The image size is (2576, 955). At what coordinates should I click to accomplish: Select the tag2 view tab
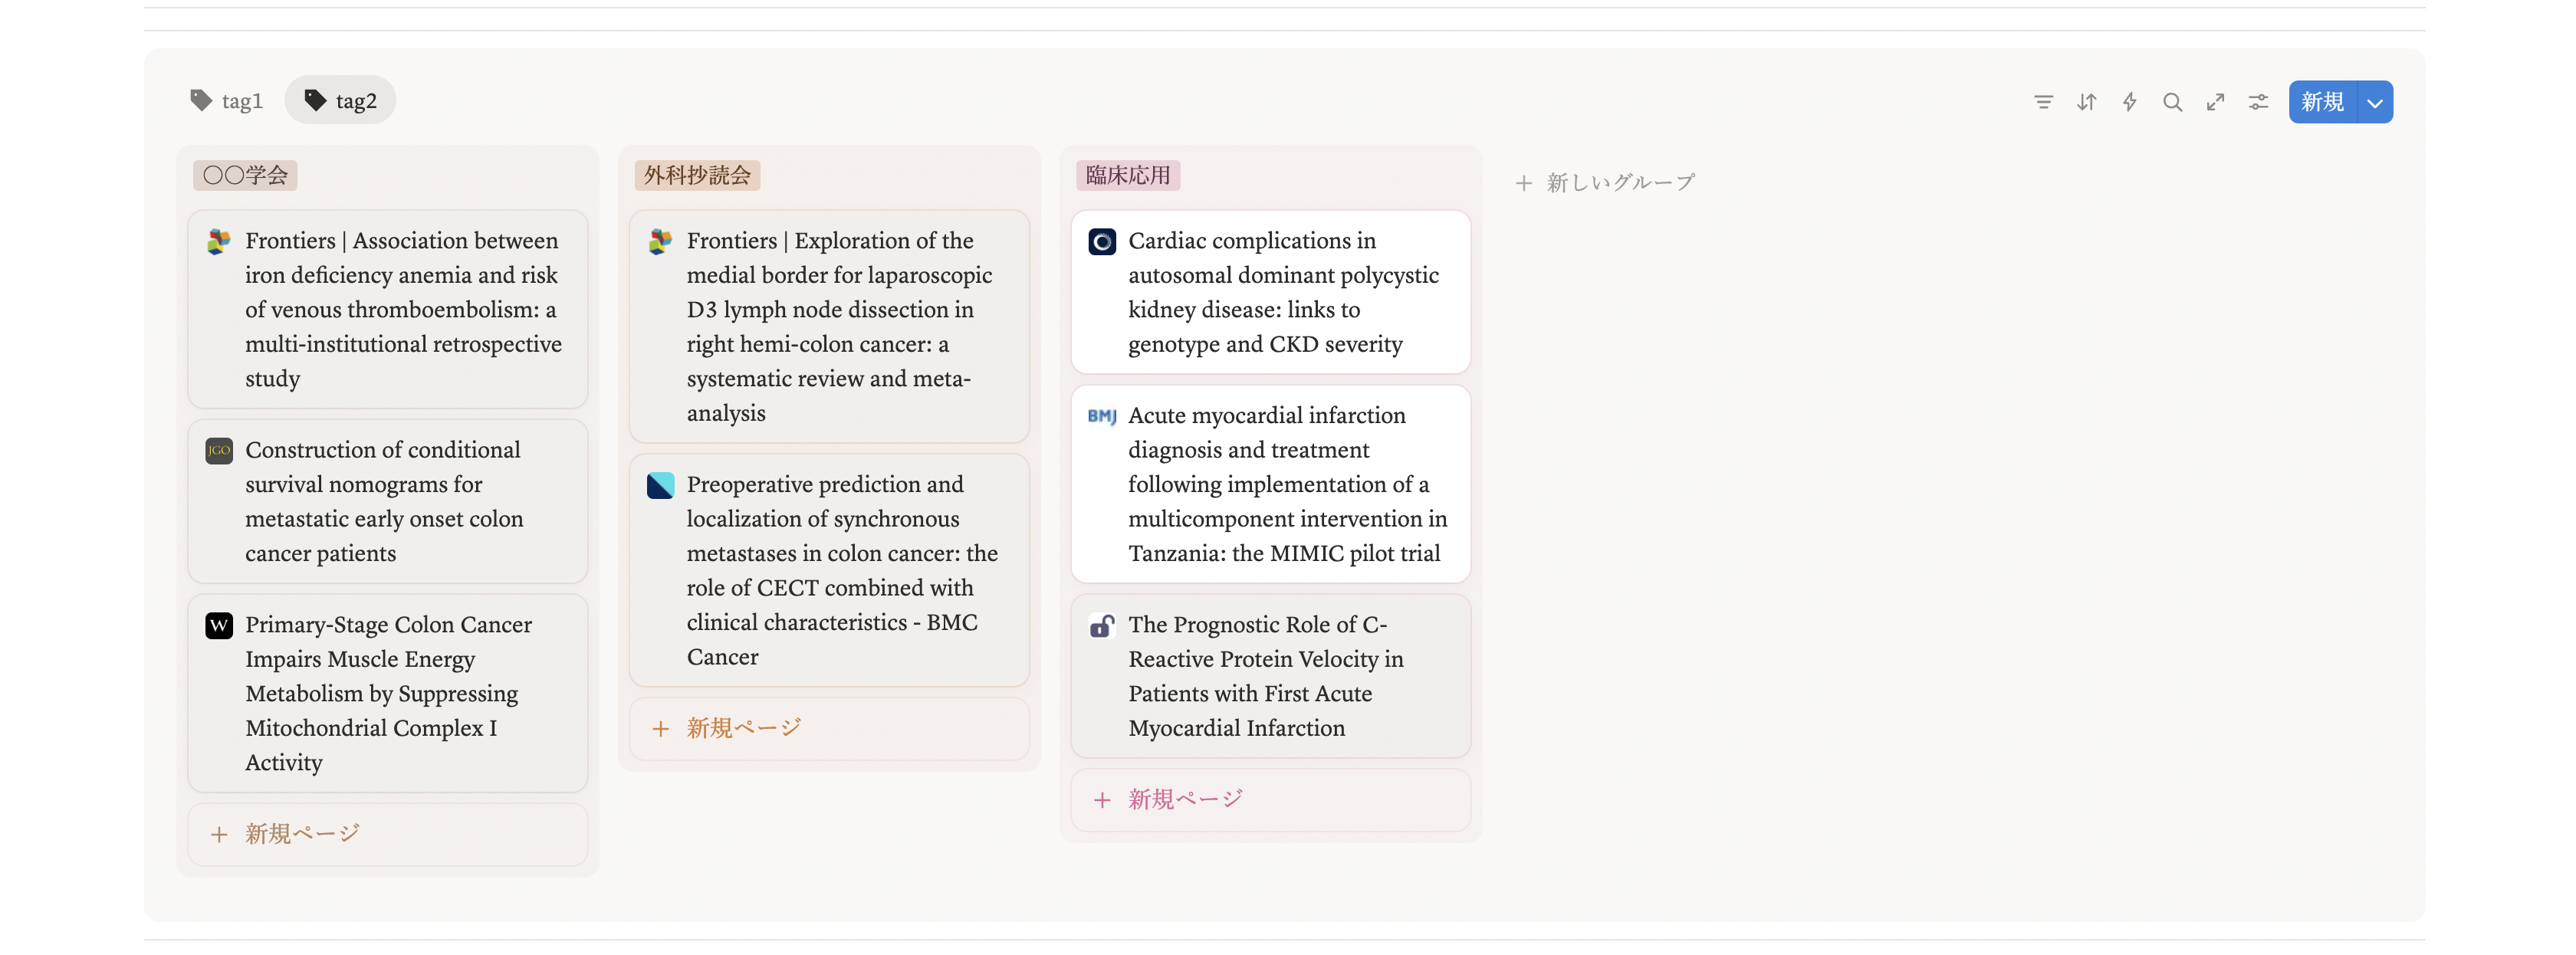(x=340, y=101)
